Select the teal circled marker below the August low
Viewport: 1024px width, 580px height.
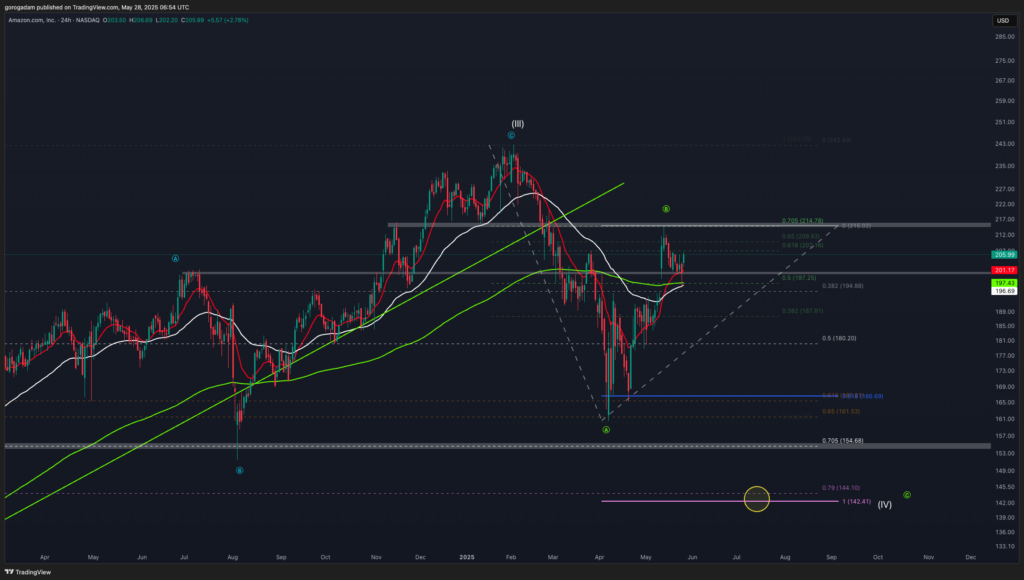tap(239, 470)
